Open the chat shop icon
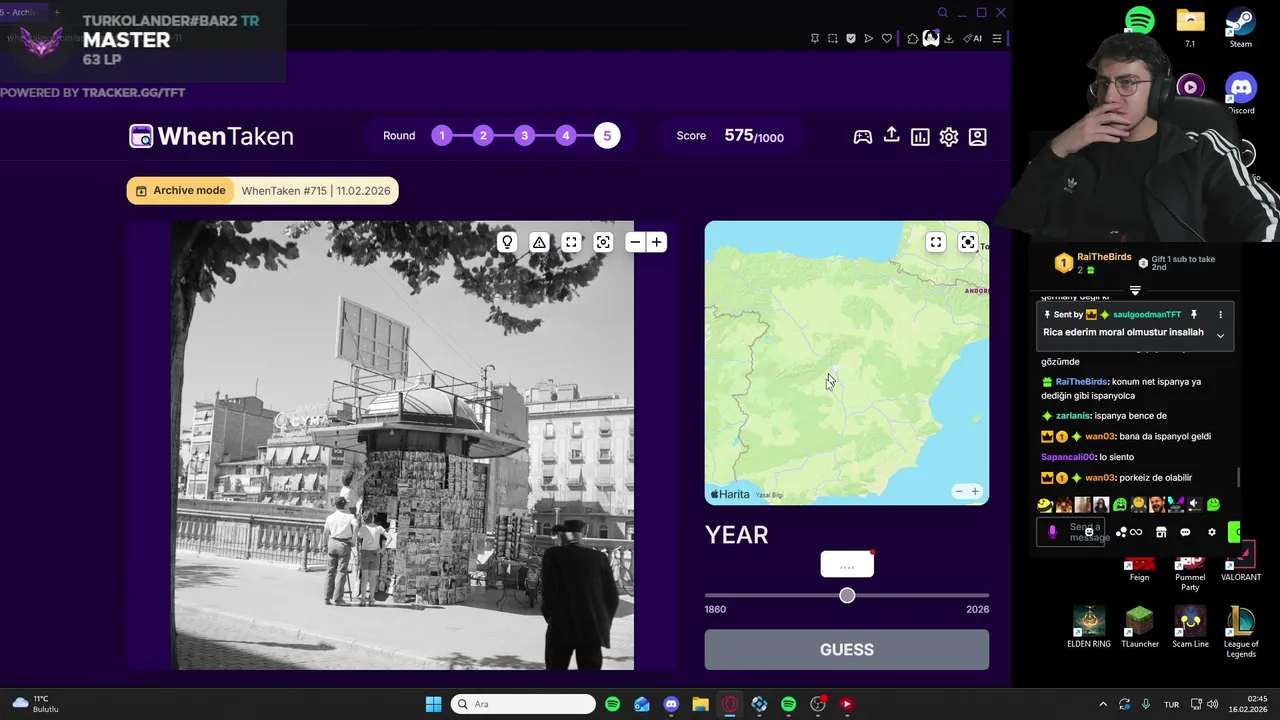 pos(1161,532)
